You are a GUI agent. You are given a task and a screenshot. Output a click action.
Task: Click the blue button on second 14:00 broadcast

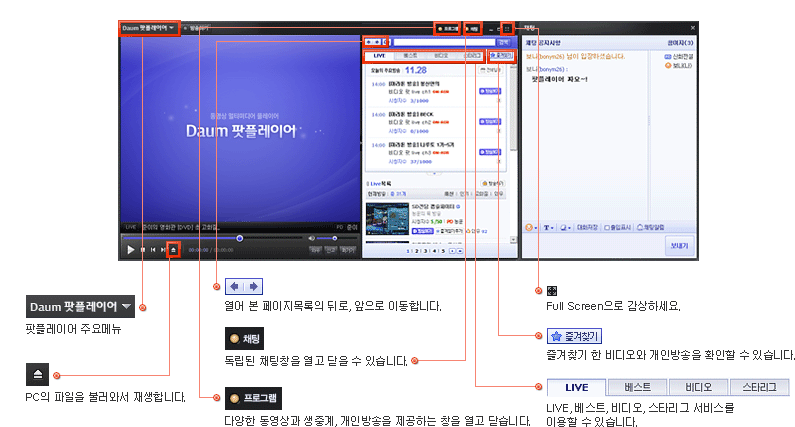(490, 122)
